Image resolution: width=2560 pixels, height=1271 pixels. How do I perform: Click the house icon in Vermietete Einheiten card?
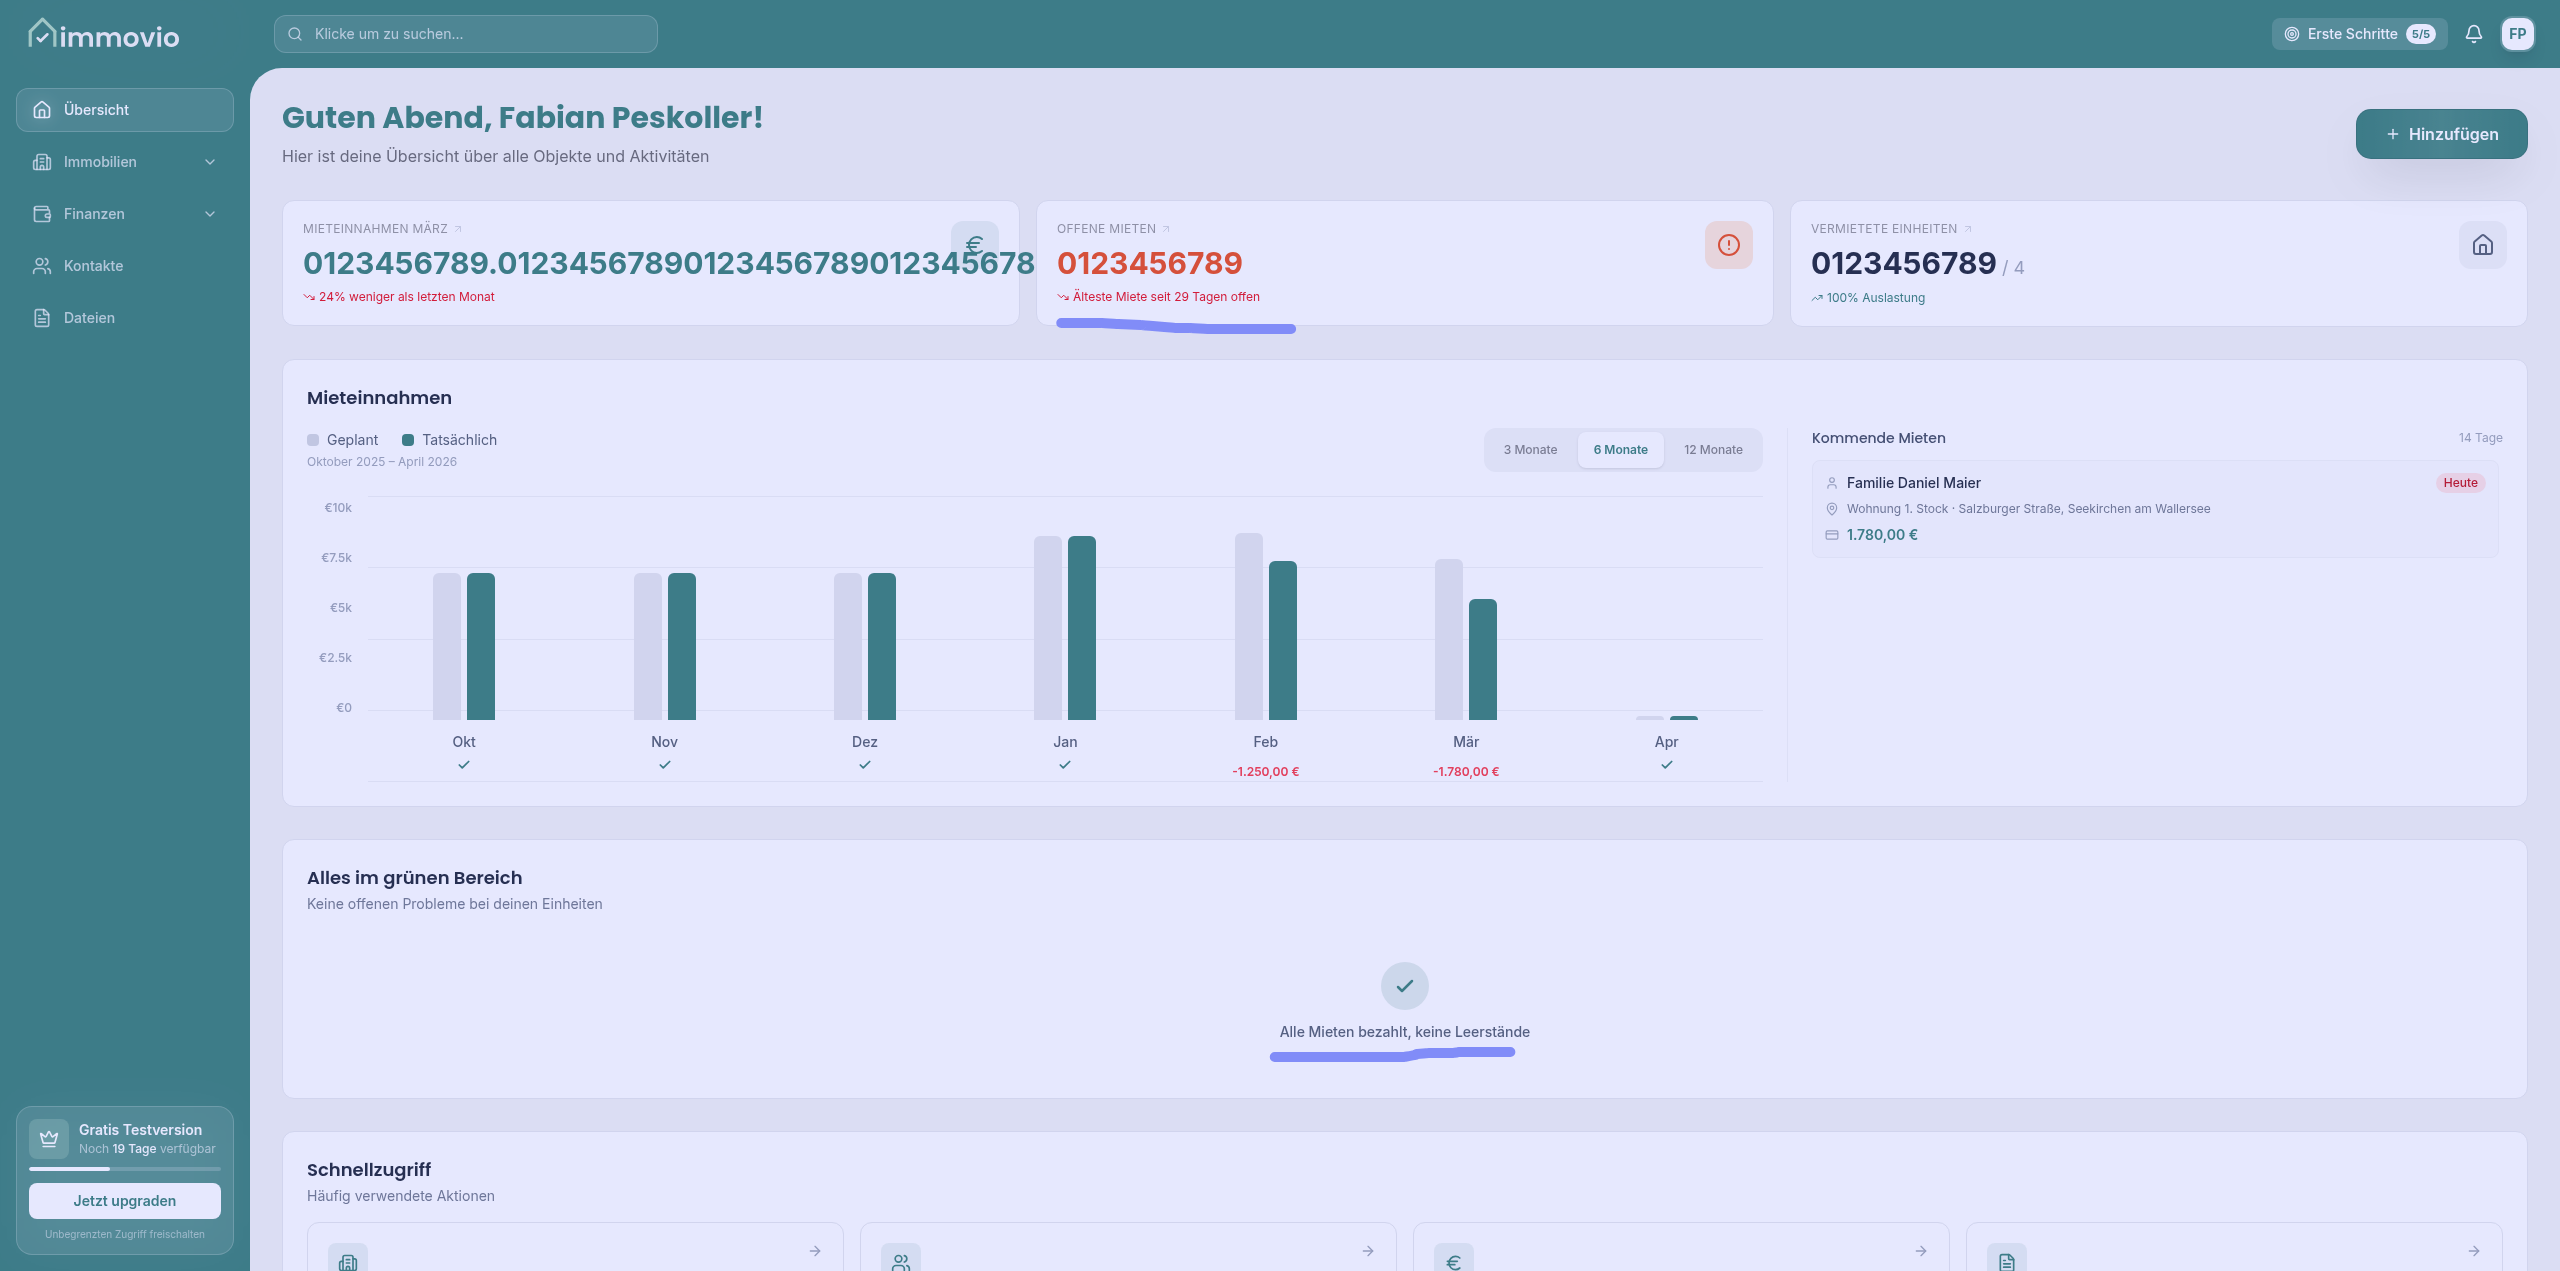pyautogui.click(x=2482, y=245)
